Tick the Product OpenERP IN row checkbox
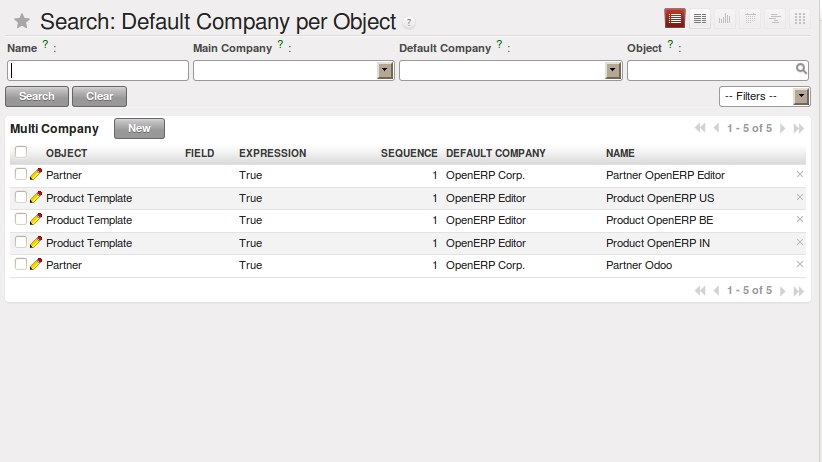The width and height of the screenshot is (822, 462). click(x=21, y=243)
